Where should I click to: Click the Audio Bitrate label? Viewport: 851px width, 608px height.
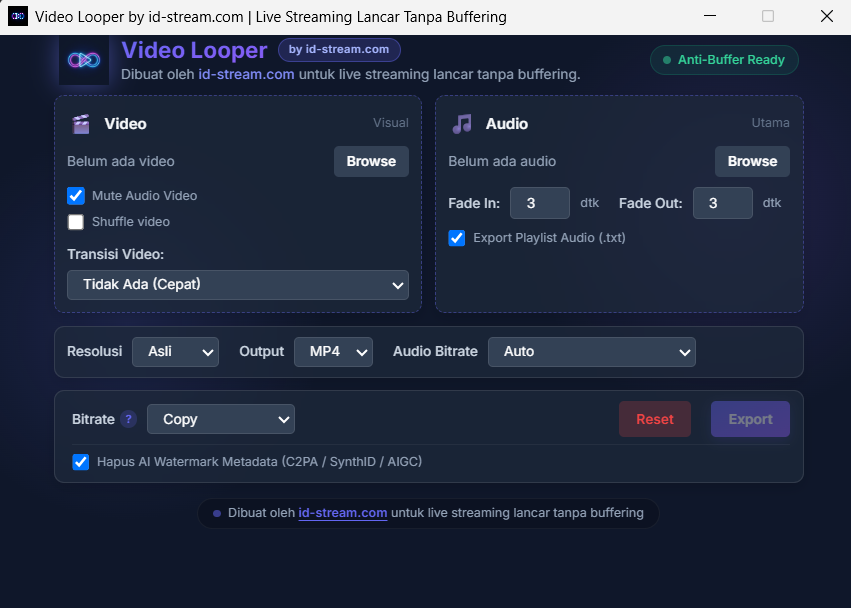coord(435,352)
